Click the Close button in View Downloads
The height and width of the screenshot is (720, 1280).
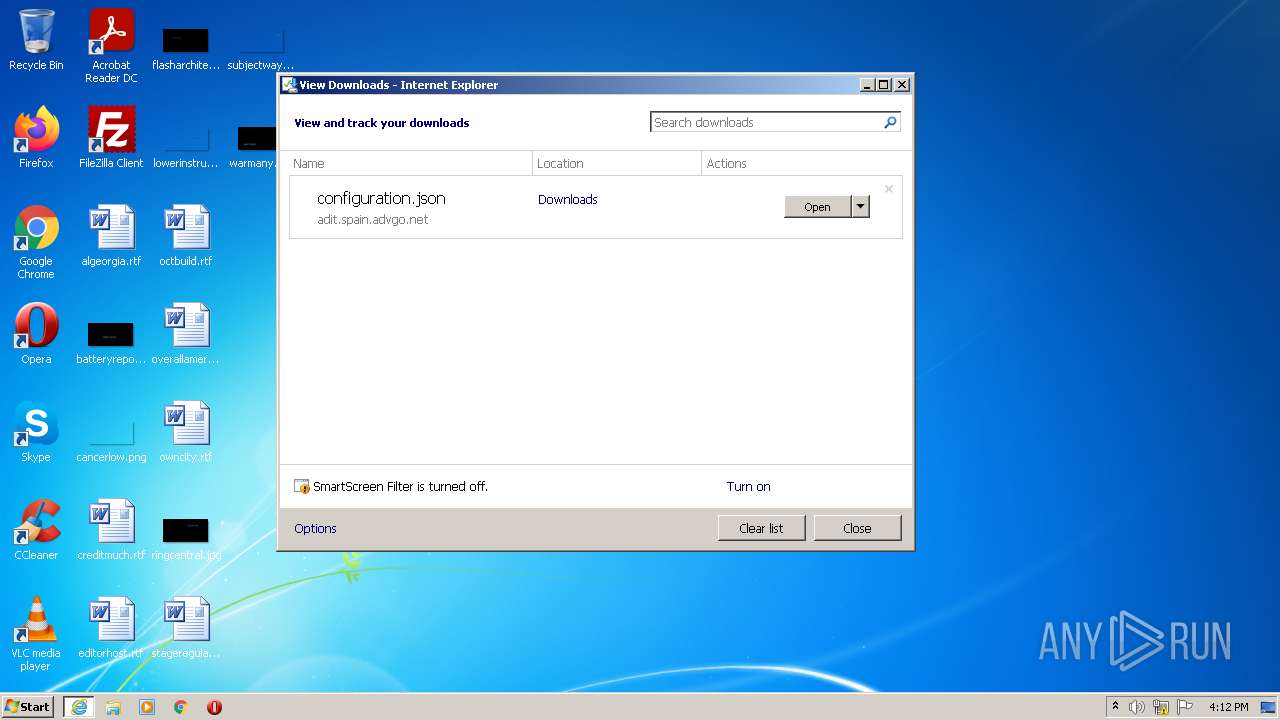pos(857,528)
